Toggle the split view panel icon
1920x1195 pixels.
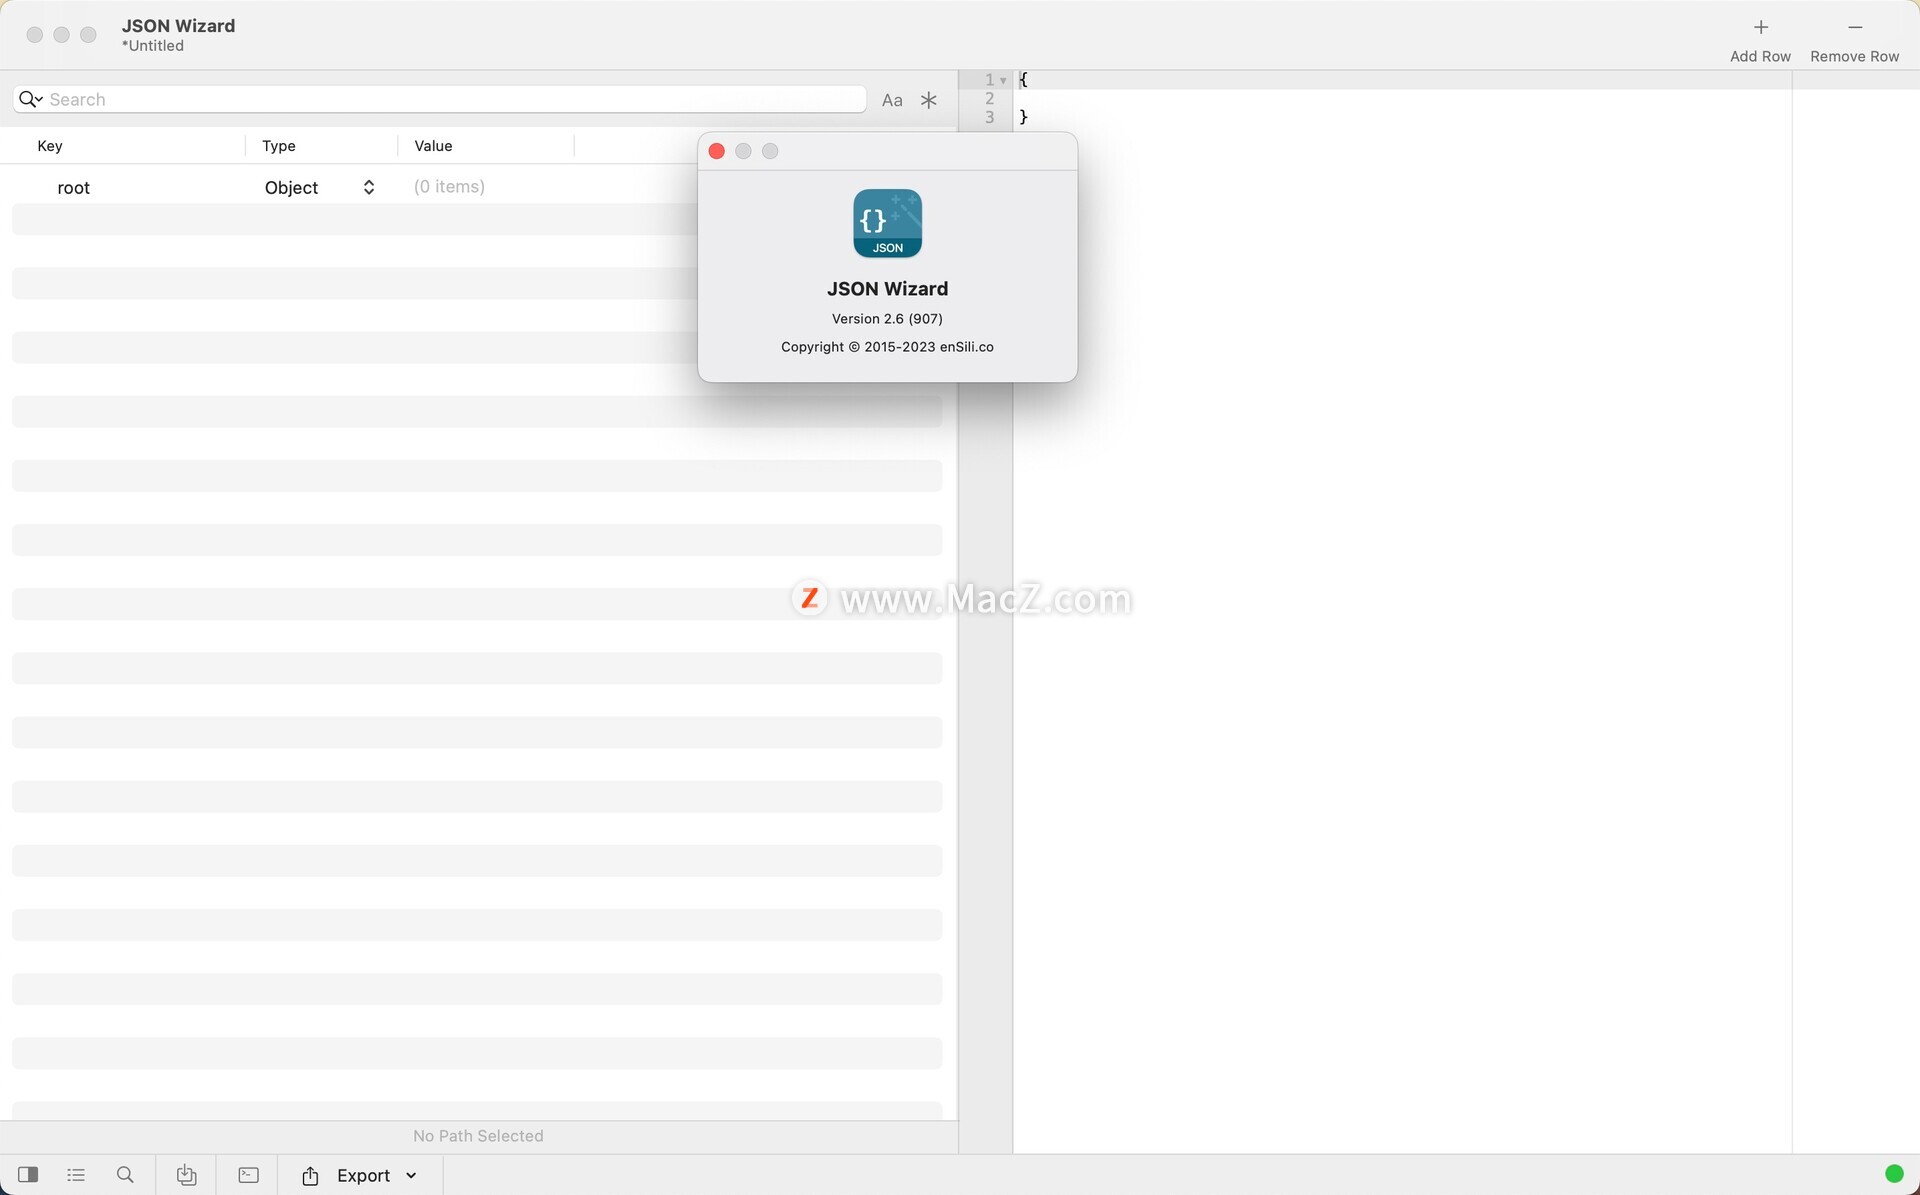pos(28,1175)
